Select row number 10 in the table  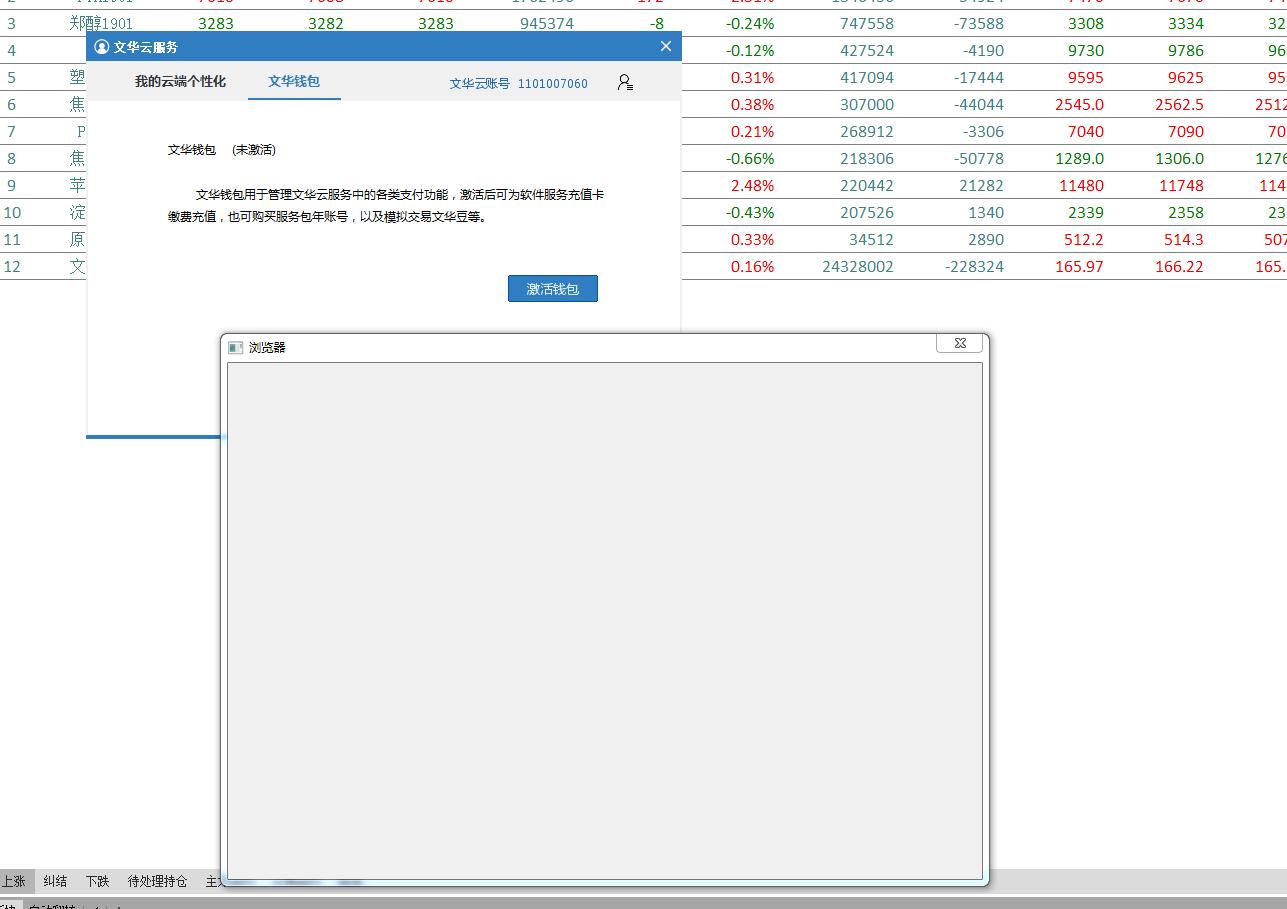click(x=12, y=212)
